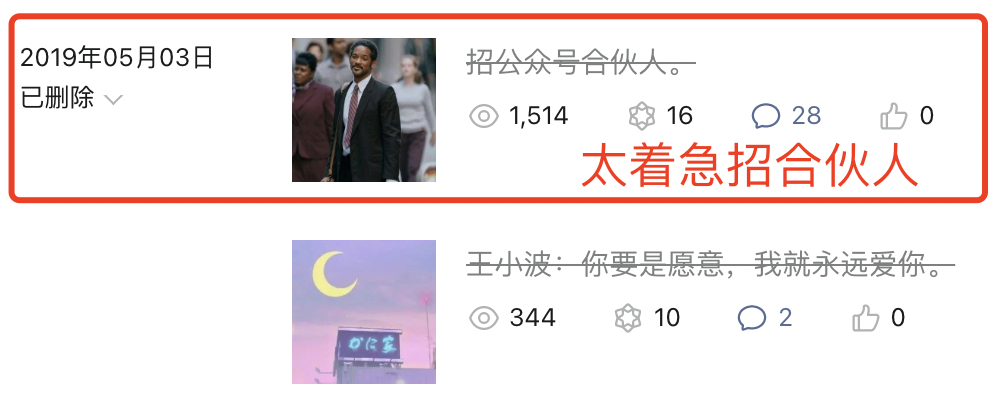The image size is (998, 416).
Task: Open comments bubble icon beside 28
Action: (766, 116)
